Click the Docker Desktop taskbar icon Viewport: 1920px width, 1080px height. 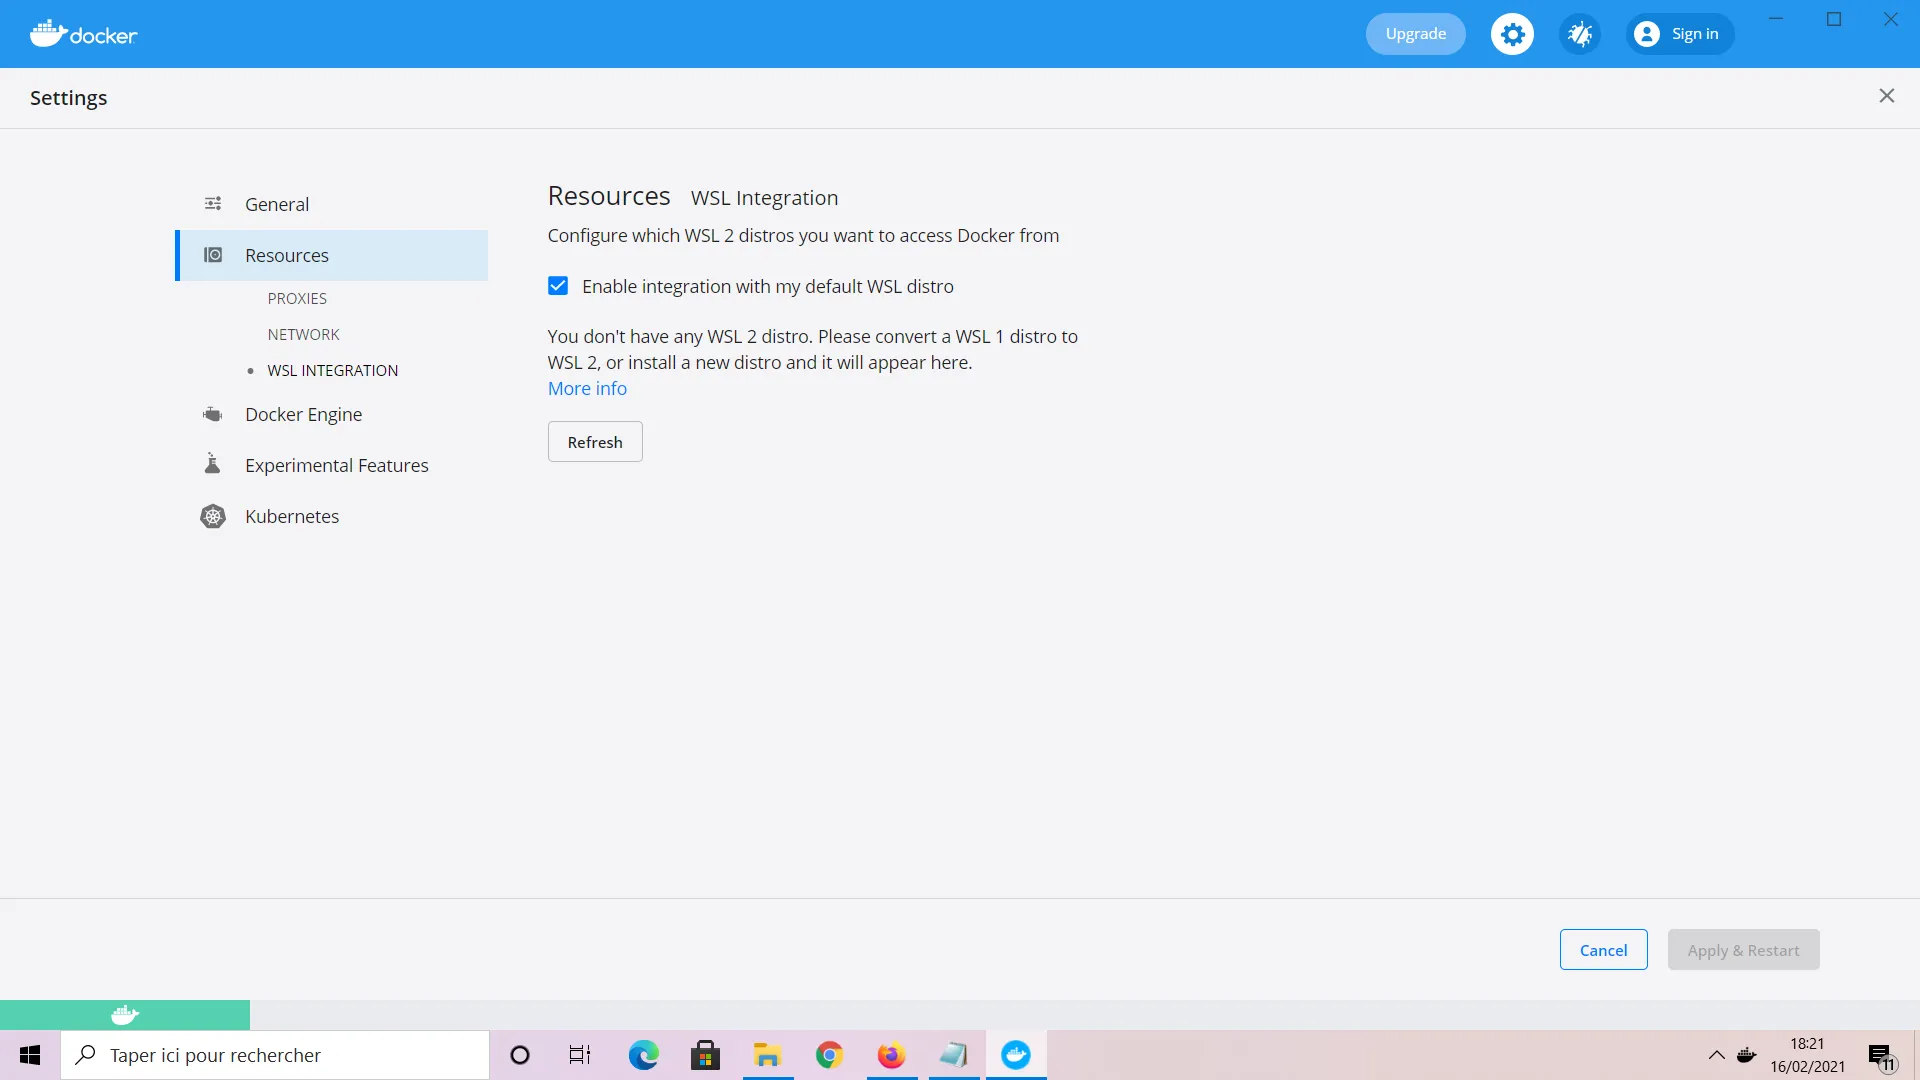tap(1016, 1055)
